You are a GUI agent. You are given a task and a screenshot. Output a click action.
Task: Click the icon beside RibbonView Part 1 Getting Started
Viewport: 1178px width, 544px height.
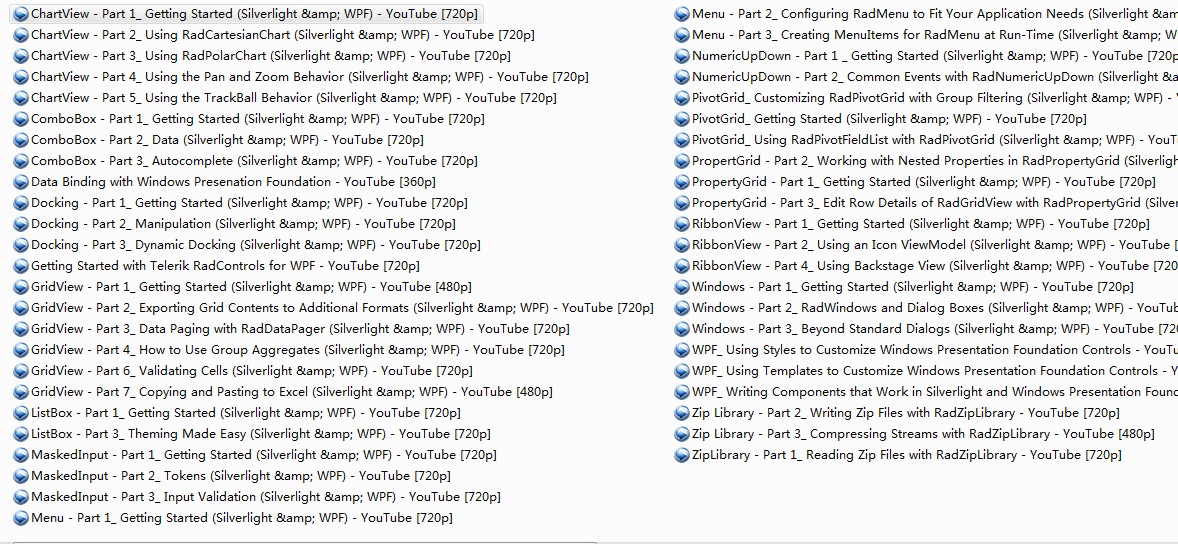682,225
